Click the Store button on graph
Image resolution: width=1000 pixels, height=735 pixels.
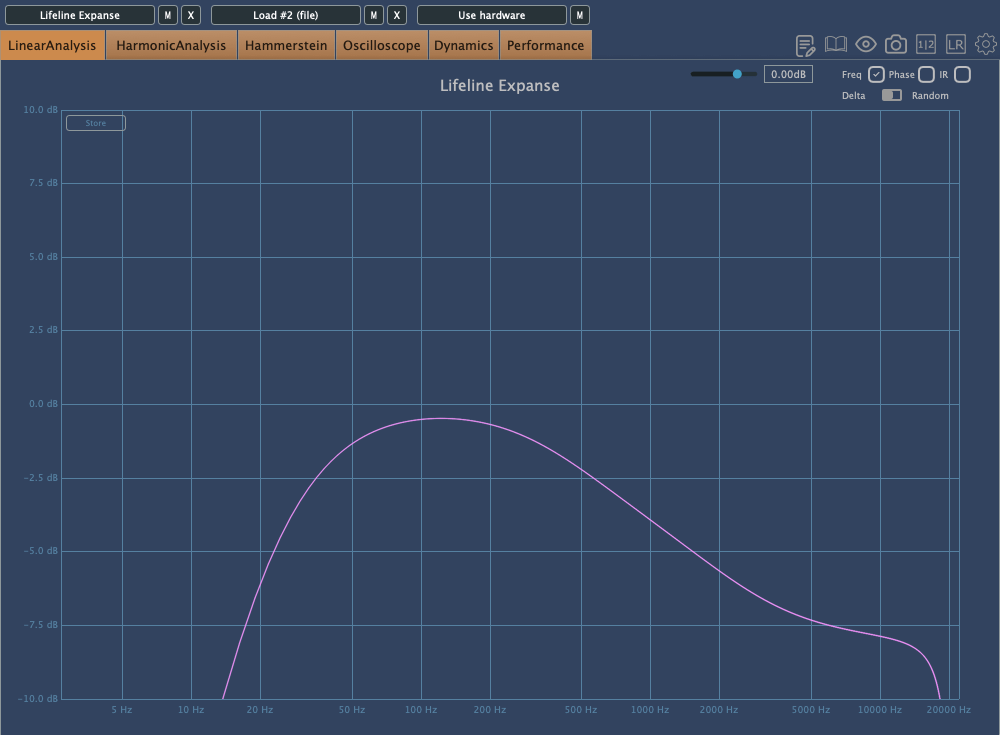pyautogui.click(x=96, y=123)
